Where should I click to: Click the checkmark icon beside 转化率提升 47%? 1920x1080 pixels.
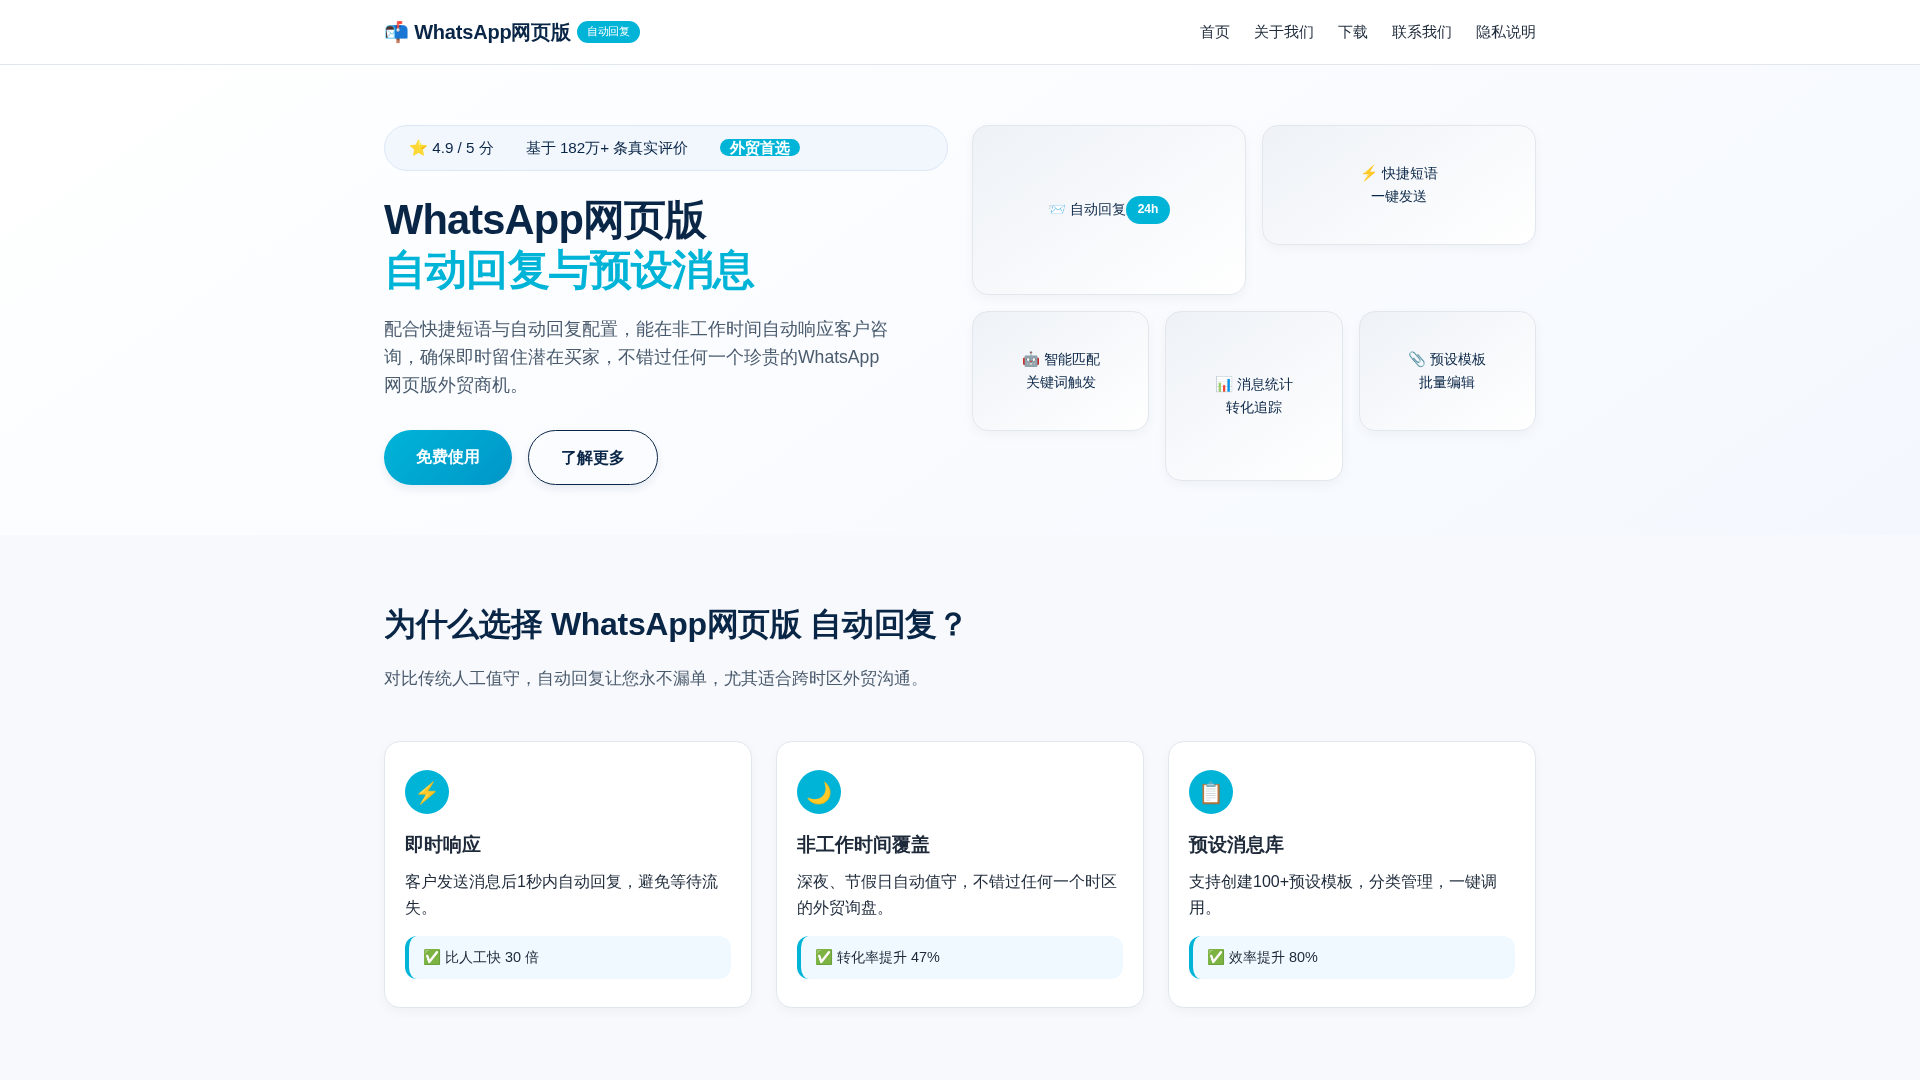pos(824,957)
